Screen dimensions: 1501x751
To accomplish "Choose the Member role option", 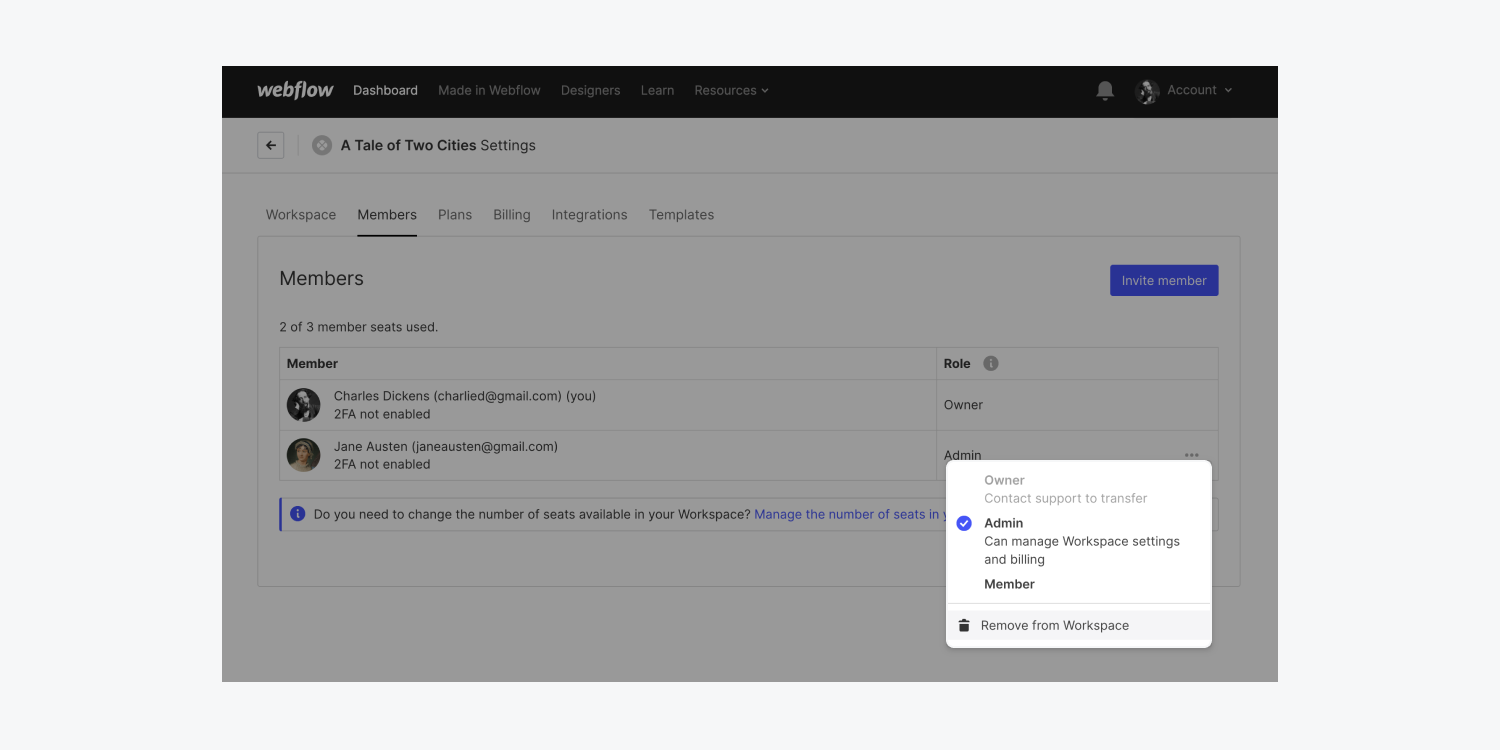I will tap(1009, 584).
